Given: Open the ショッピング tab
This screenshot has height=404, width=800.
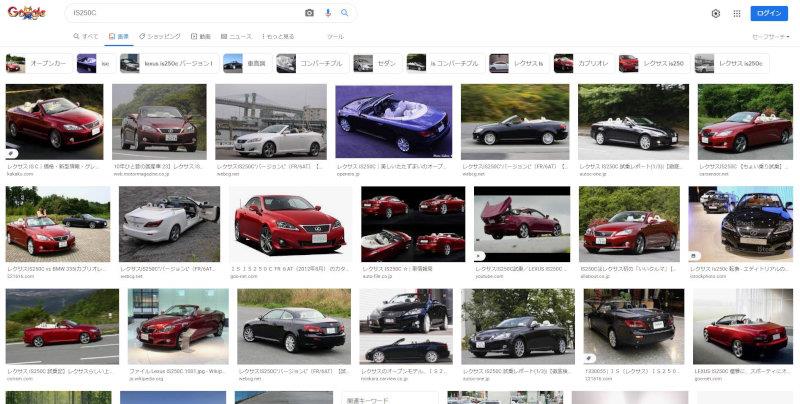Looking at the screenshot, I should point(160,36).
